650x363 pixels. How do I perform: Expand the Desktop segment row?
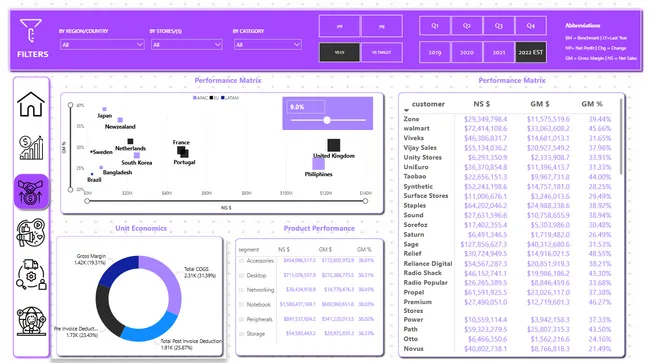(x=241, y=276)
